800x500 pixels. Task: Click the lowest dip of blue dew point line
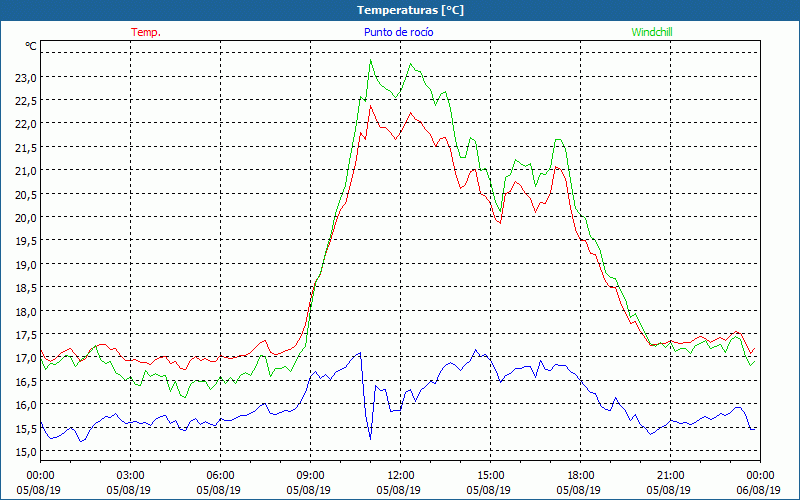[x=370, y=439]
